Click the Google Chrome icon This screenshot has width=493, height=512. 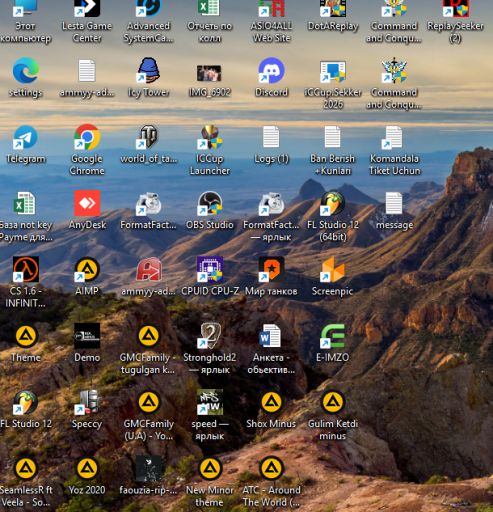coord(87,137)
